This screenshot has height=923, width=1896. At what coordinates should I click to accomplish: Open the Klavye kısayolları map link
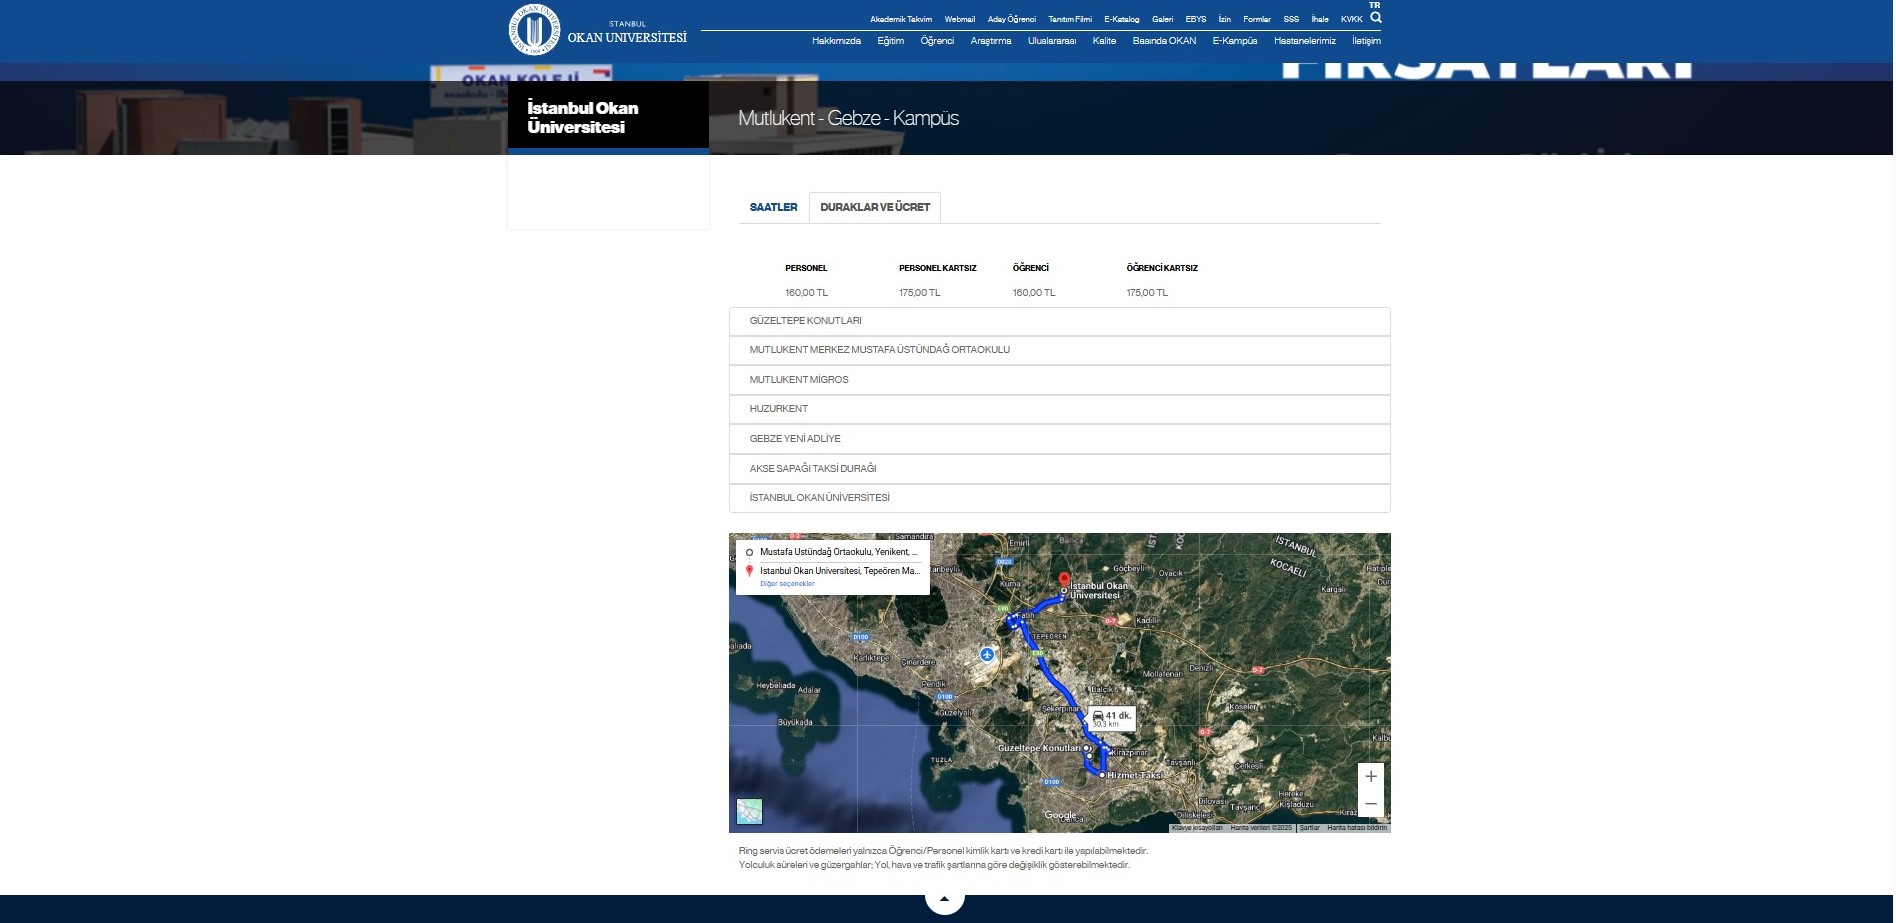1197,828
